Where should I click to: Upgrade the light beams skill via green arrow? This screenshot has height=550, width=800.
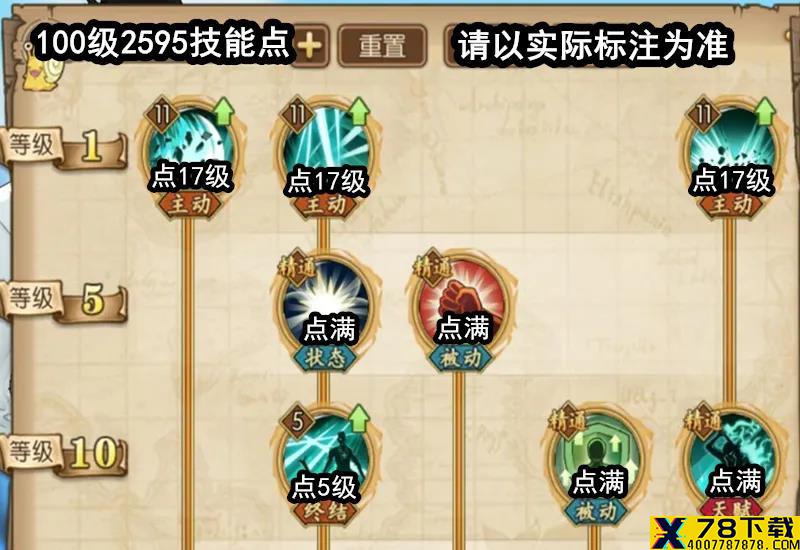tap(359, 112)
